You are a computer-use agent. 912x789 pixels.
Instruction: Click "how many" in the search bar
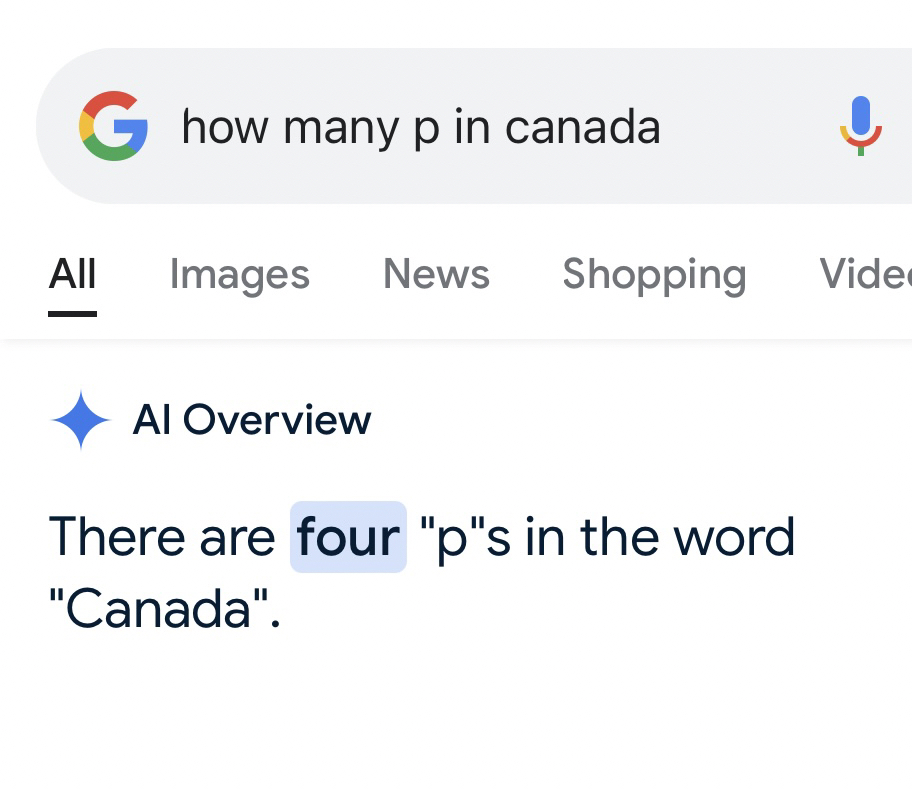(290, 127)
